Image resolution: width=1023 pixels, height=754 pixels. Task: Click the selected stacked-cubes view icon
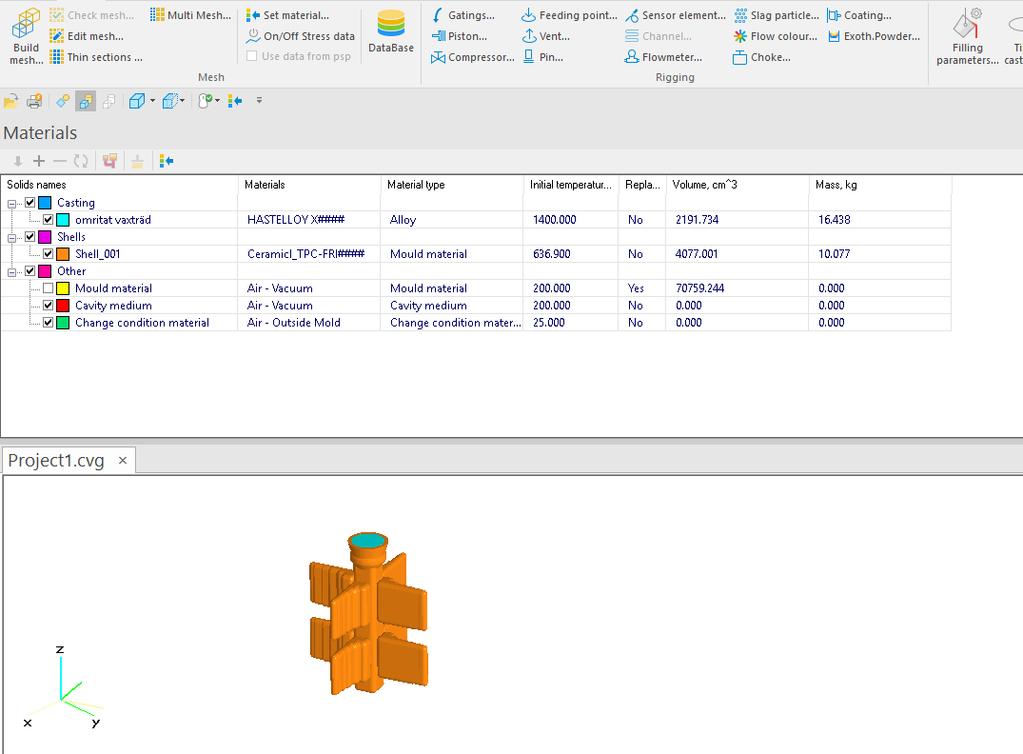coord(85,101)
